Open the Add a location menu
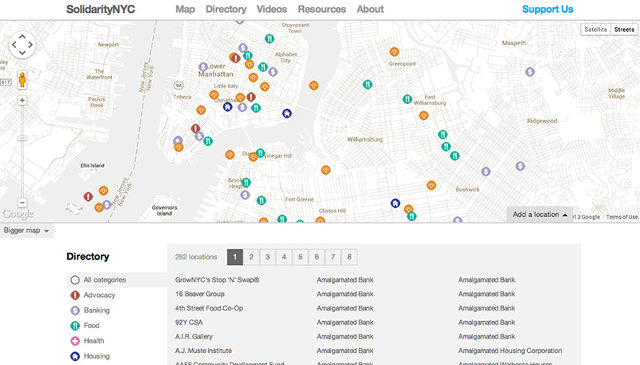Image resolution: width=640 pixels, height=365 pixels. [540, 214]
